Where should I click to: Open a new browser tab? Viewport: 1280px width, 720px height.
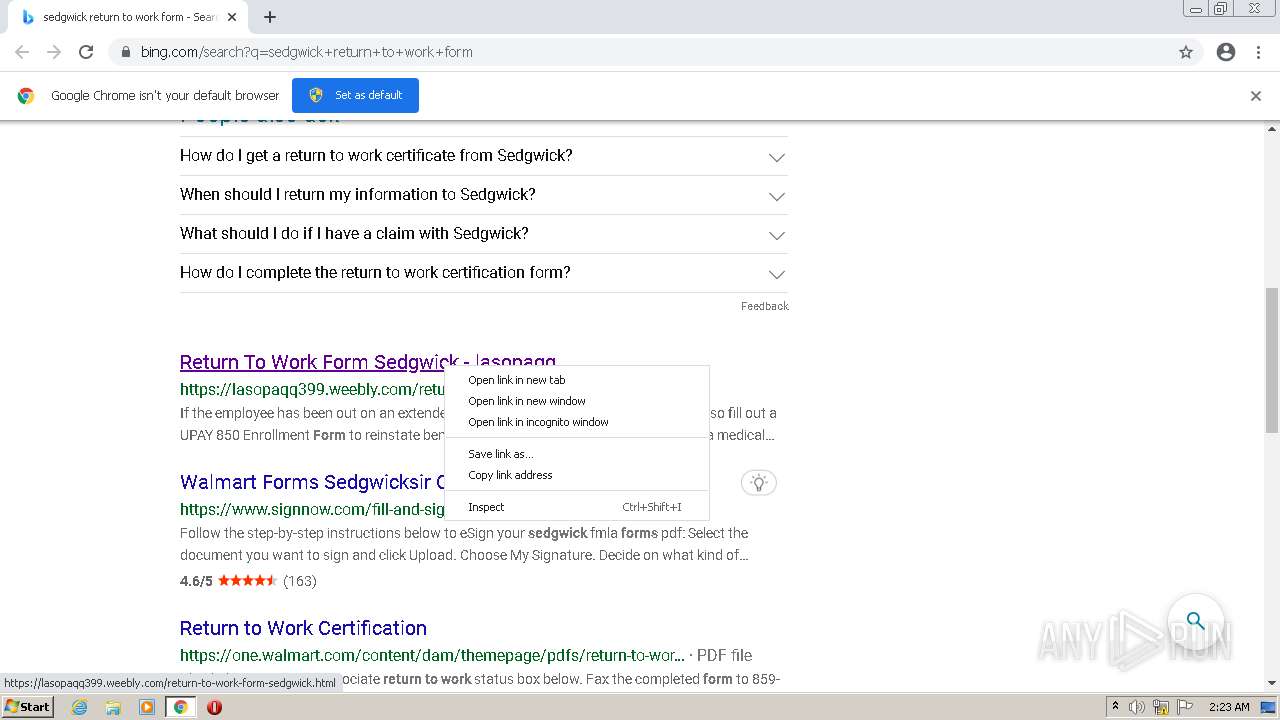270,17
